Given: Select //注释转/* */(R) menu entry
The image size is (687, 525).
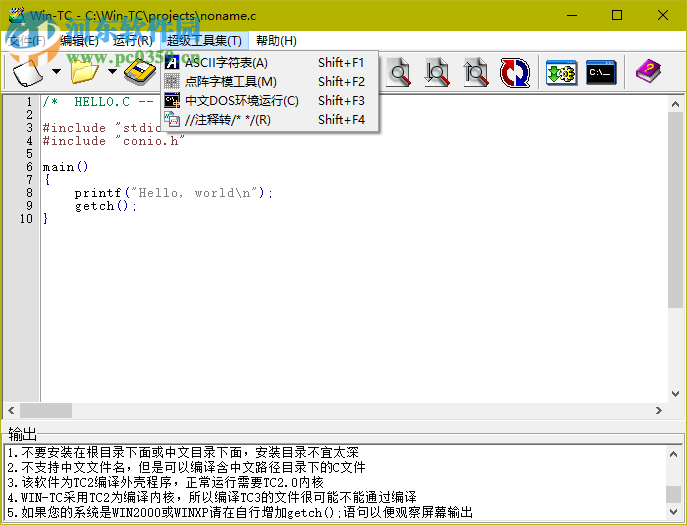Looking at the screenshot, I should click(270, 119).
